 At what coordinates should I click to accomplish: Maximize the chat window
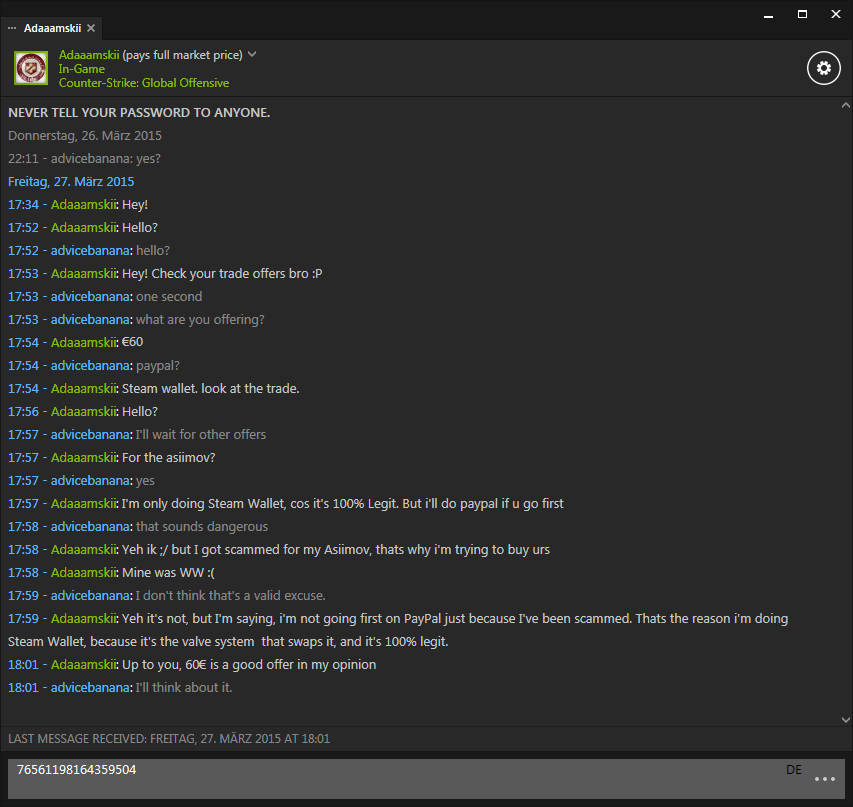tap(802, 14)
